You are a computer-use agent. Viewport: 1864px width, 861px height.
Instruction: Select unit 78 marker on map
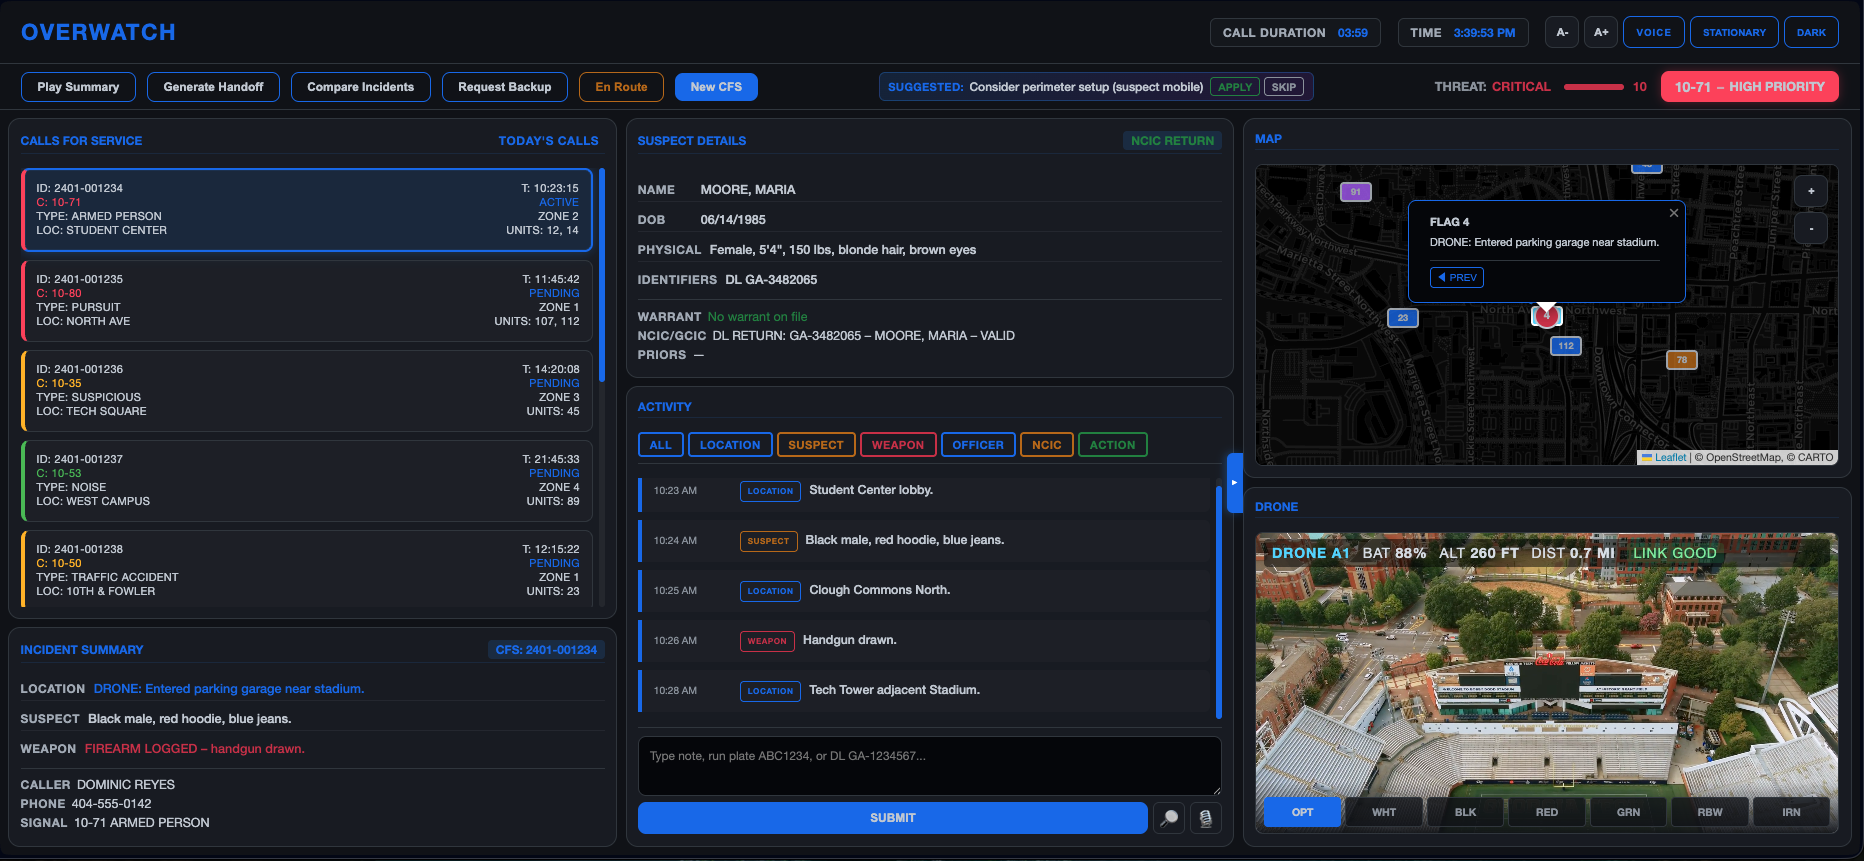[1682, 360]
